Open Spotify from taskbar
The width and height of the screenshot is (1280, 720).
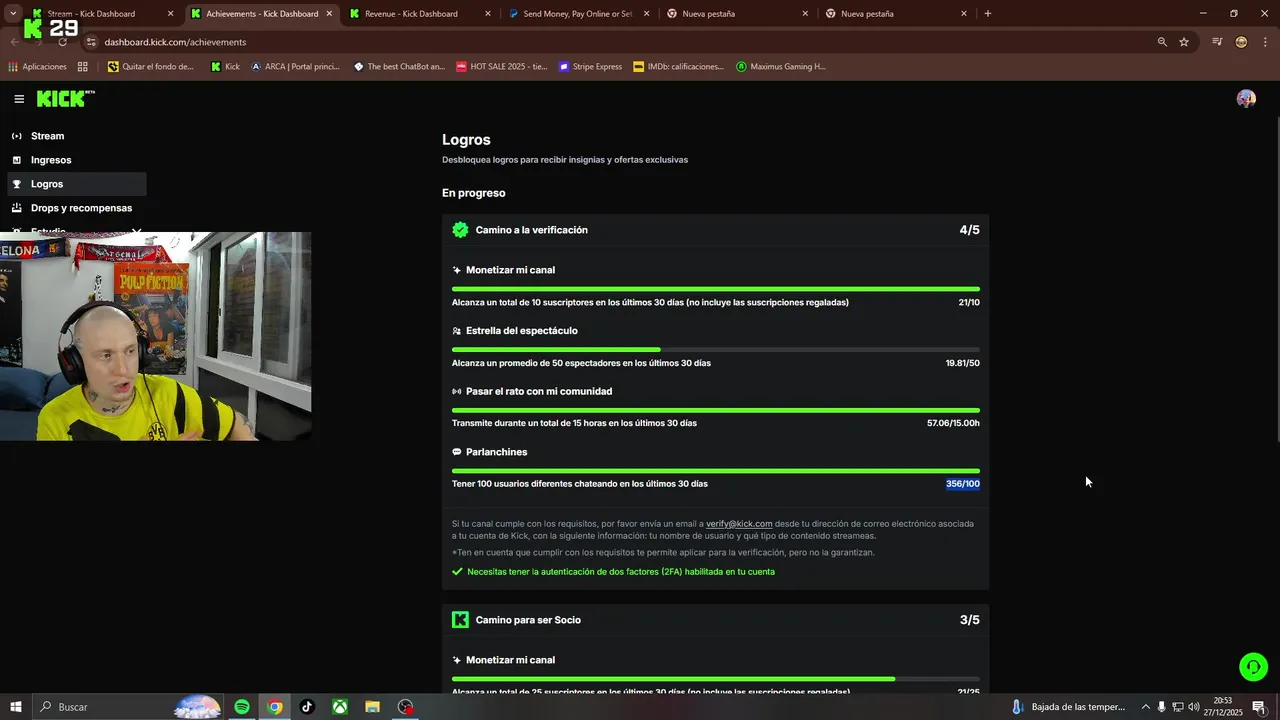242,707
